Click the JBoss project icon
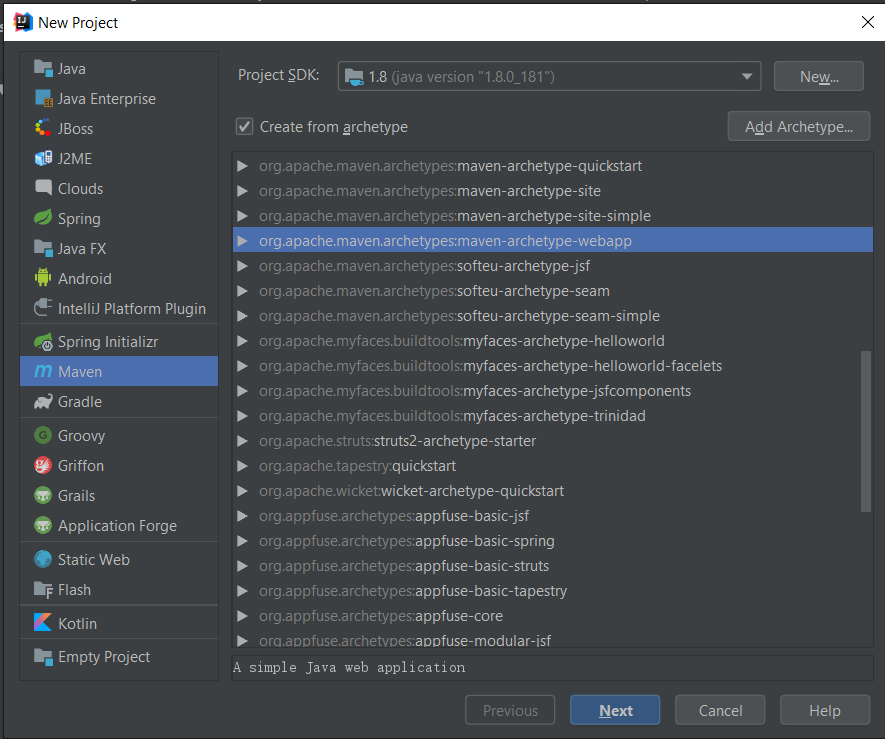Image resolution: width=885 pixels, height=739 pixels. coord(42,129)
